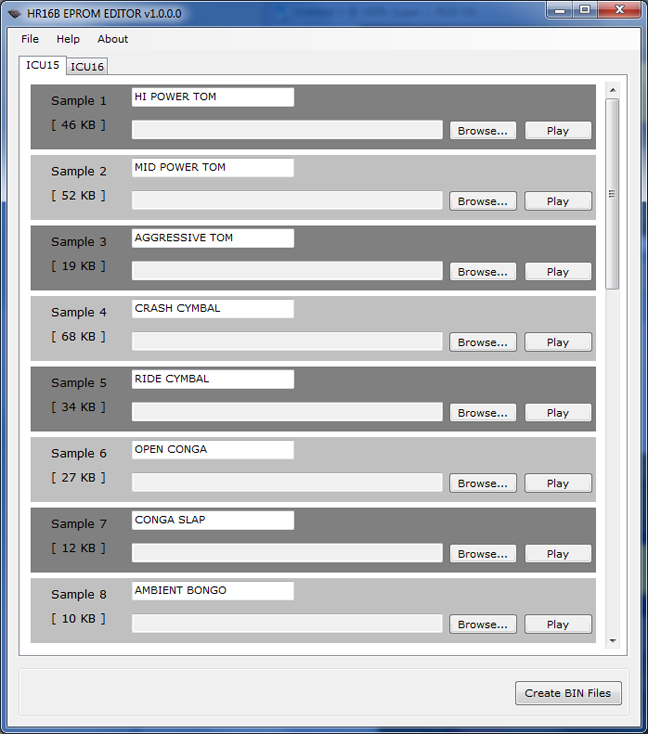Click Sample 8 file path field
This screenshot has width=648, height=734.
(x=287, y=624)
